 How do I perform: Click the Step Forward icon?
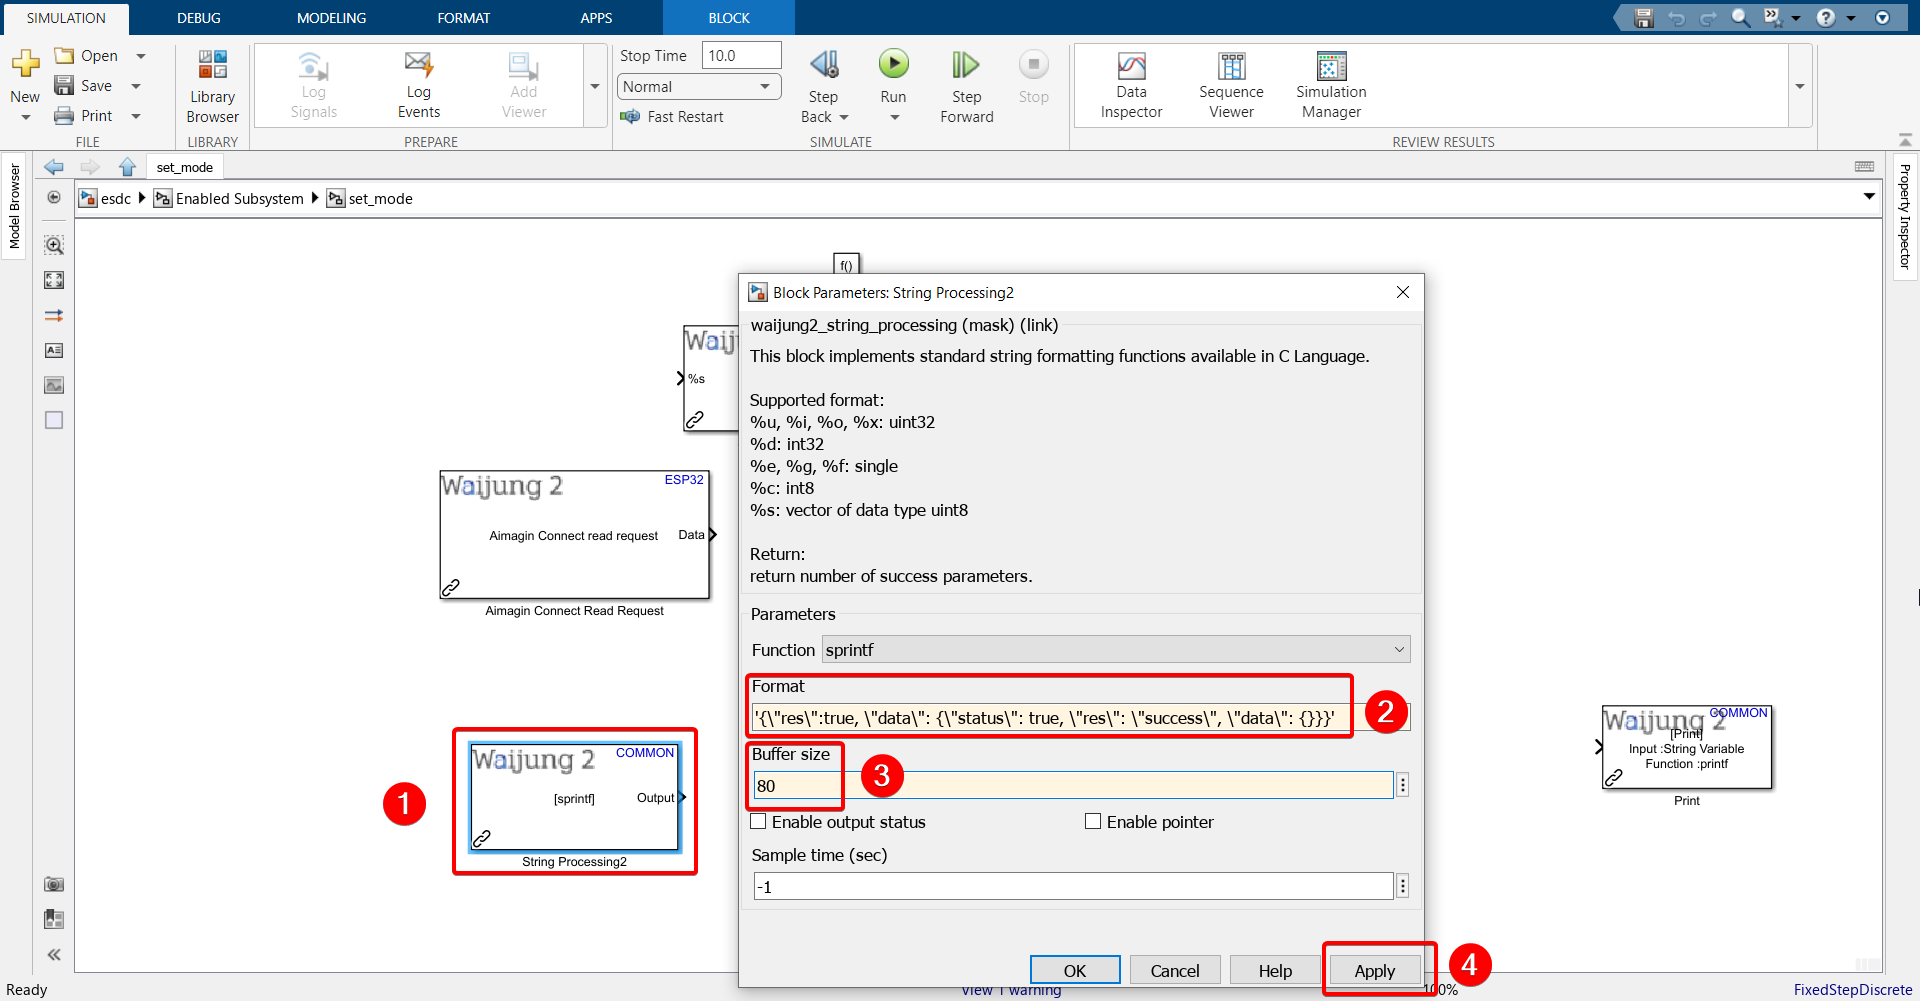(x=966, y=65)
